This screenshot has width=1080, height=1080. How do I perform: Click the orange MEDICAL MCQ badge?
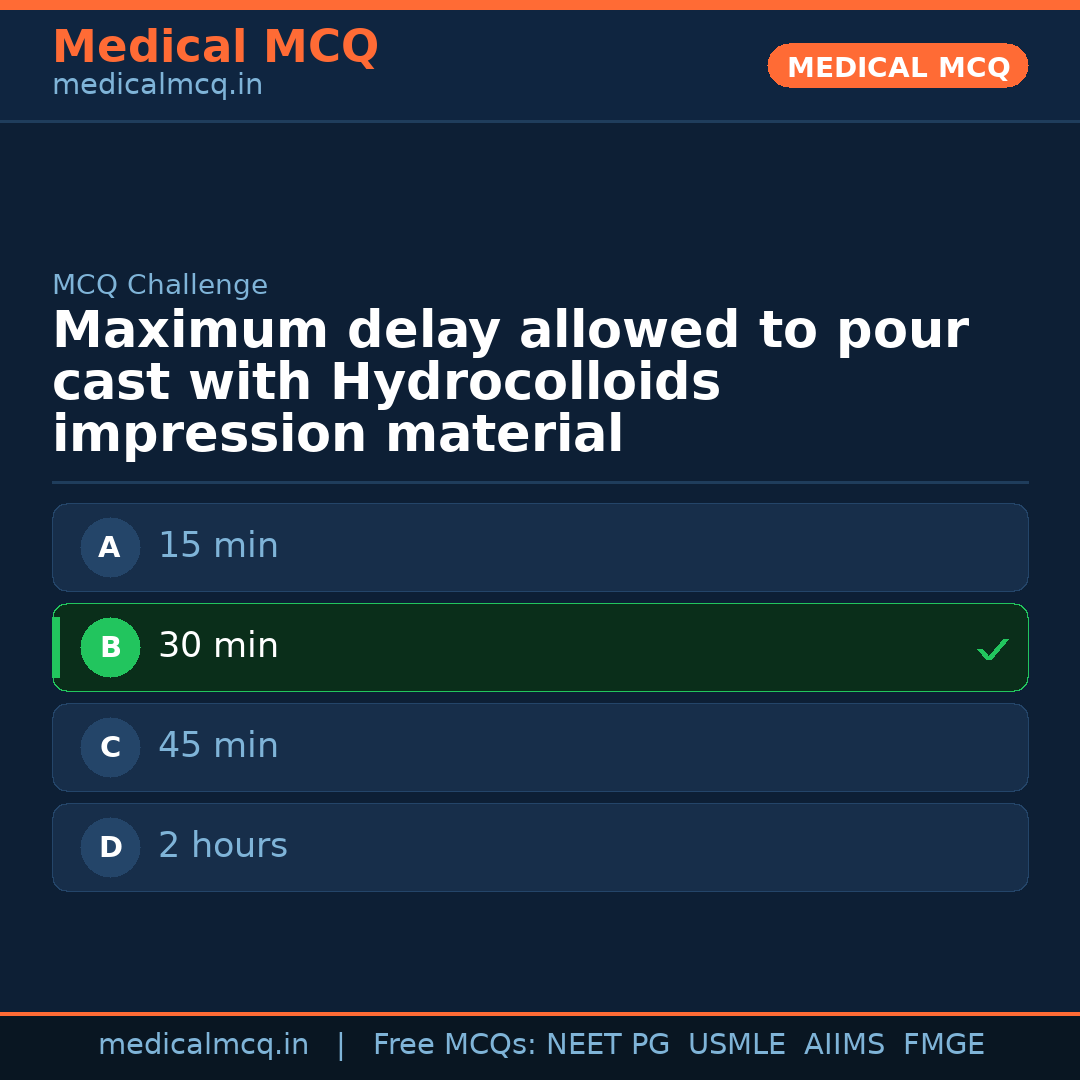[x=897, y=66]
